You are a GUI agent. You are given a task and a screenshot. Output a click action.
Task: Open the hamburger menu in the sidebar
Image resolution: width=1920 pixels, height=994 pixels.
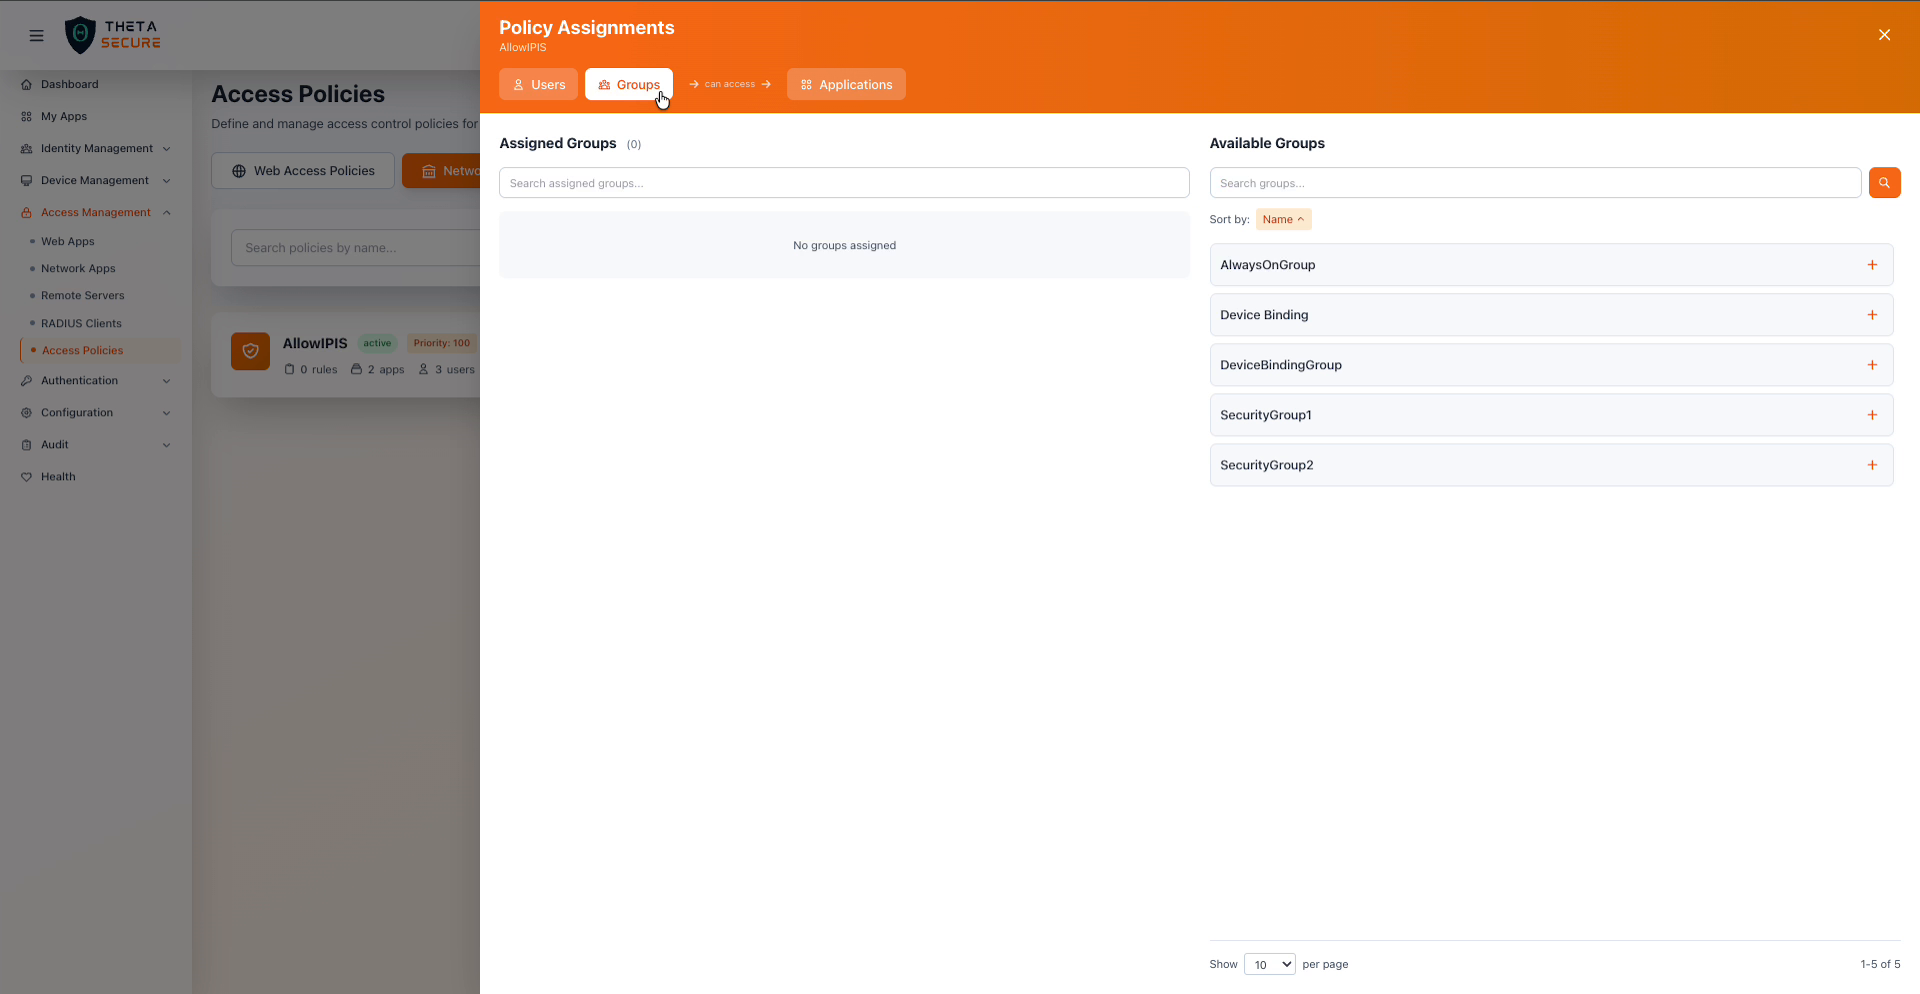pyautogui.click(x=37, y=35)
